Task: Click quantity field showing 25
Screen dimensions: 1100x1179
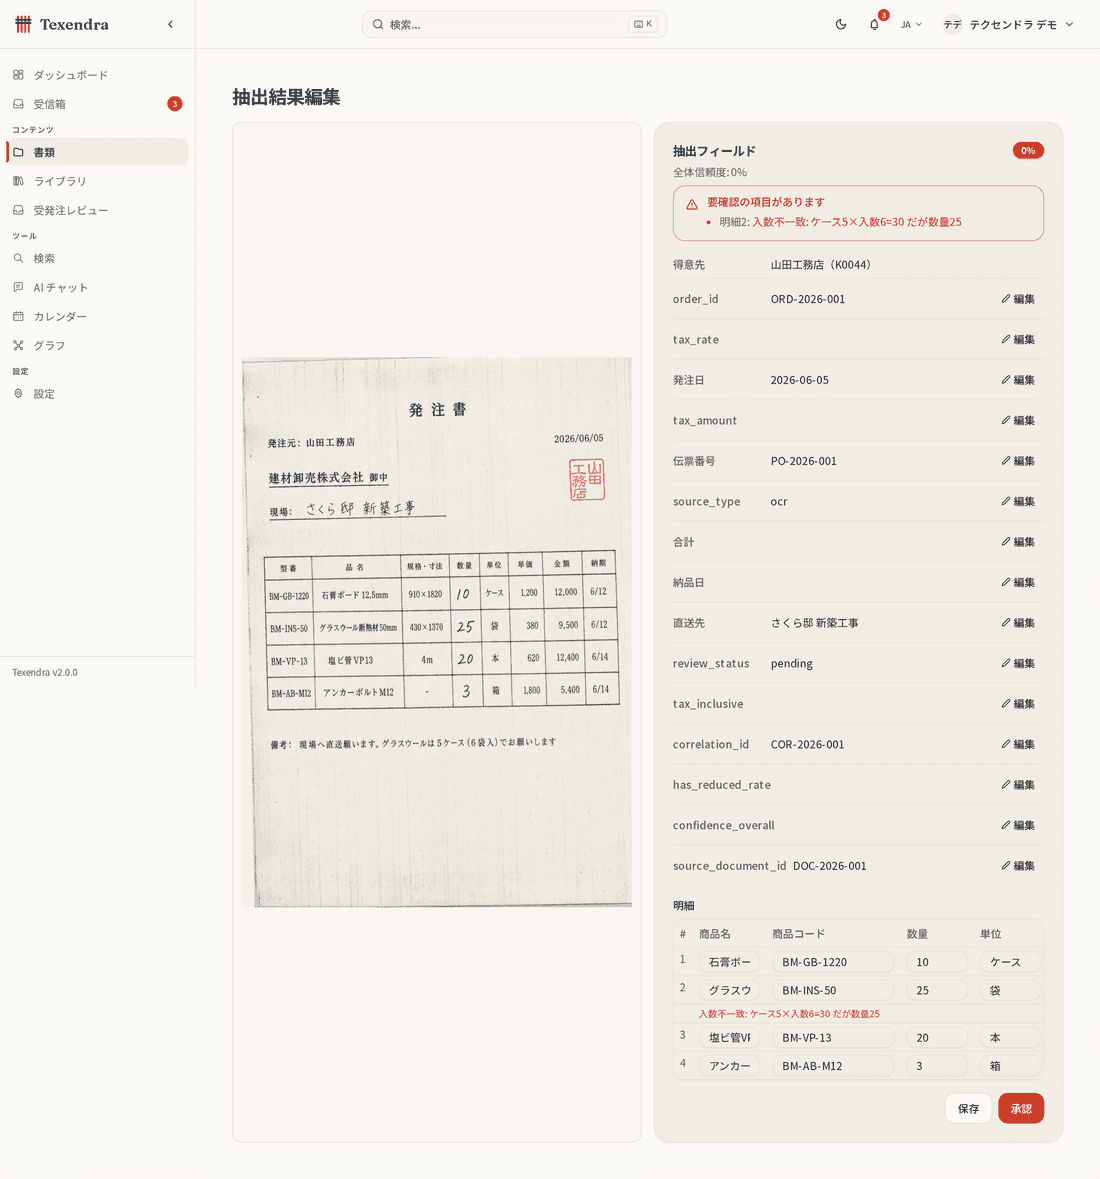Action: (937, 990)
